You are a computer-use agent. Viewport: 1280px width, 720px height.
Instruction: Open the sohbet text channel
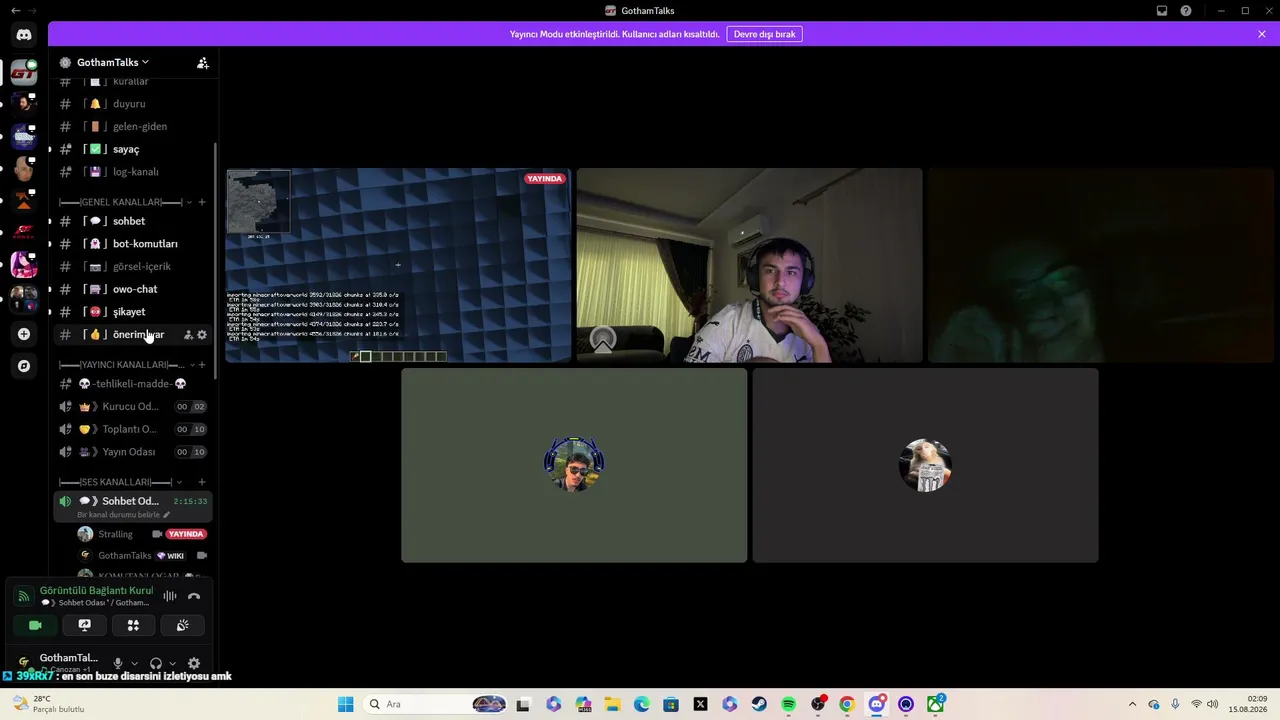[133, 221]
